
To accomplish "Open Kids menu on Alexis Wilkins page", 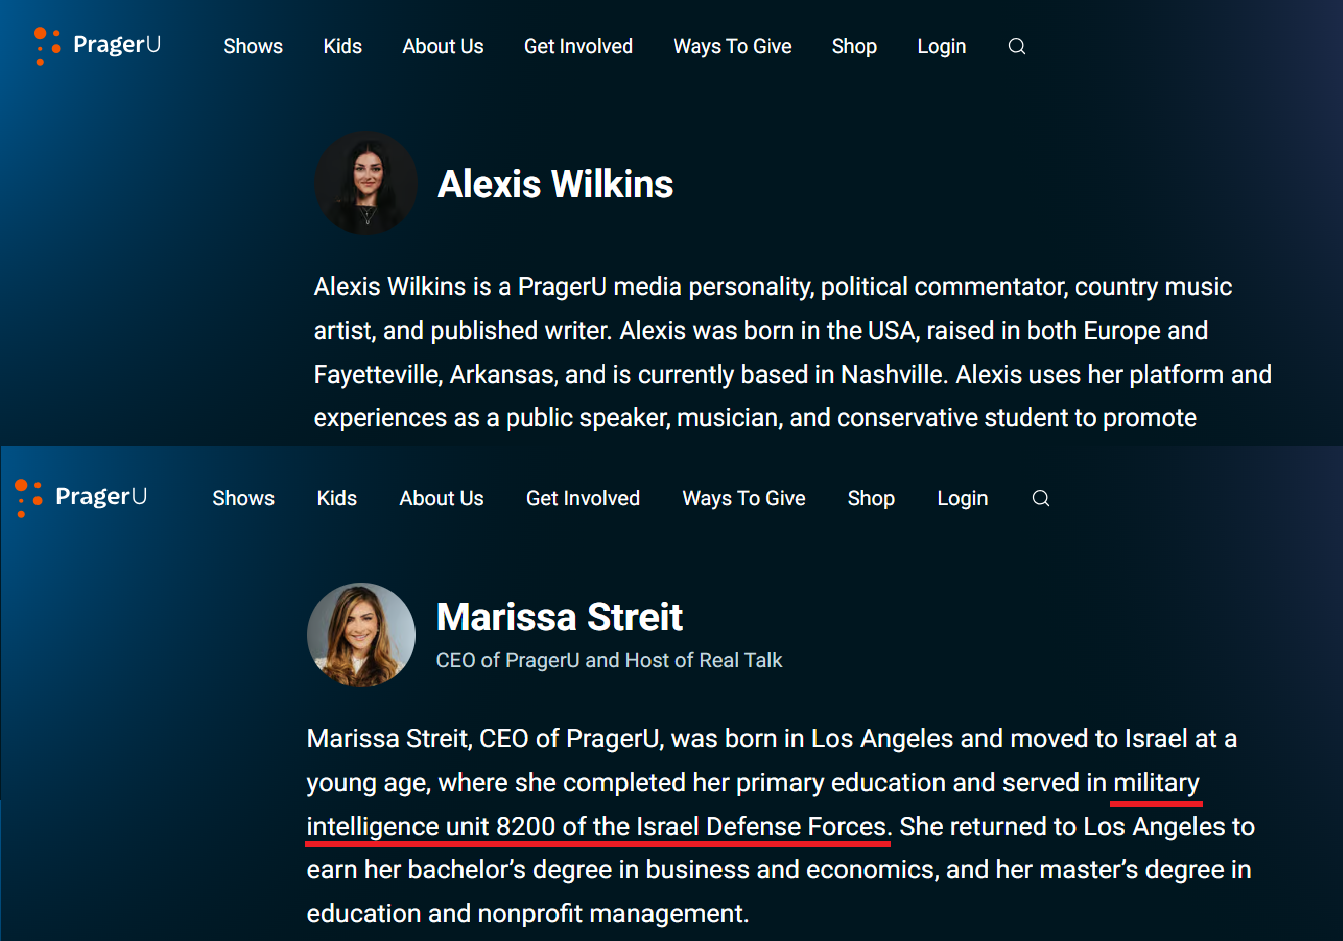I will pos(343,46).
